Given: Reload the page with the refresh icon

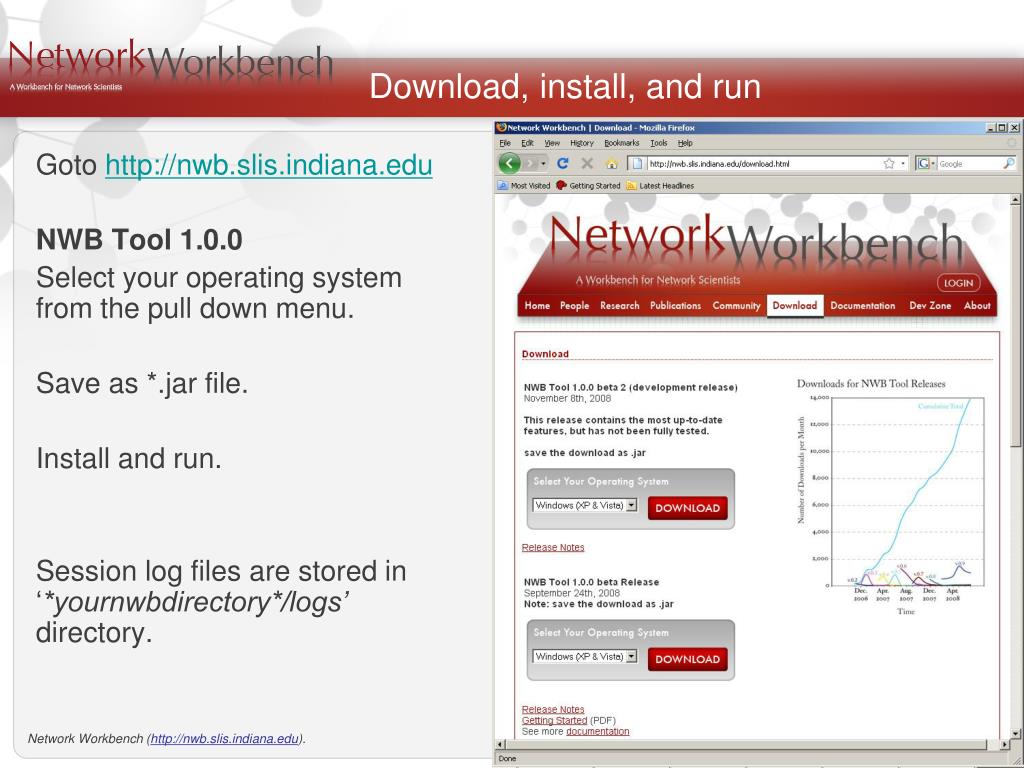Looking at the screenshot, I should 563,163.
